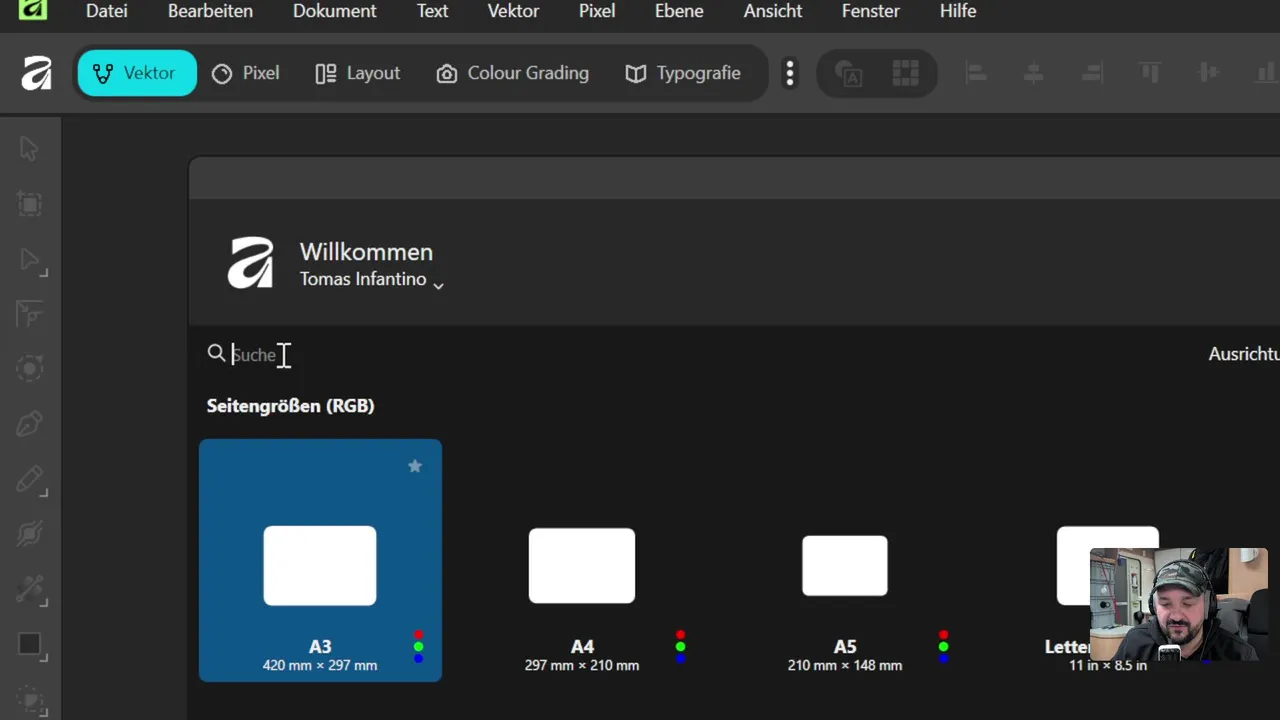
Task: Align objects to horizontal center
Action: coord(1034,73)
